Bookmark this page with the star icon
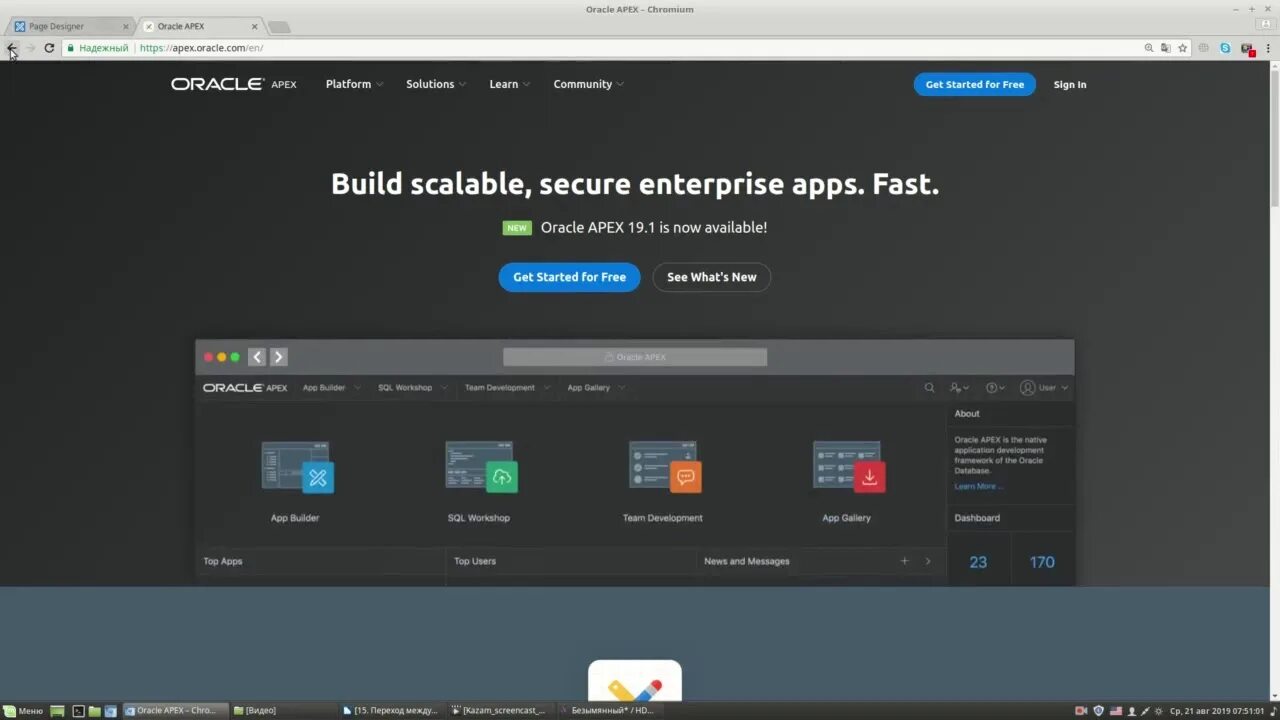Viewport: 1280px width, 720px height. tap(1182, 47)
